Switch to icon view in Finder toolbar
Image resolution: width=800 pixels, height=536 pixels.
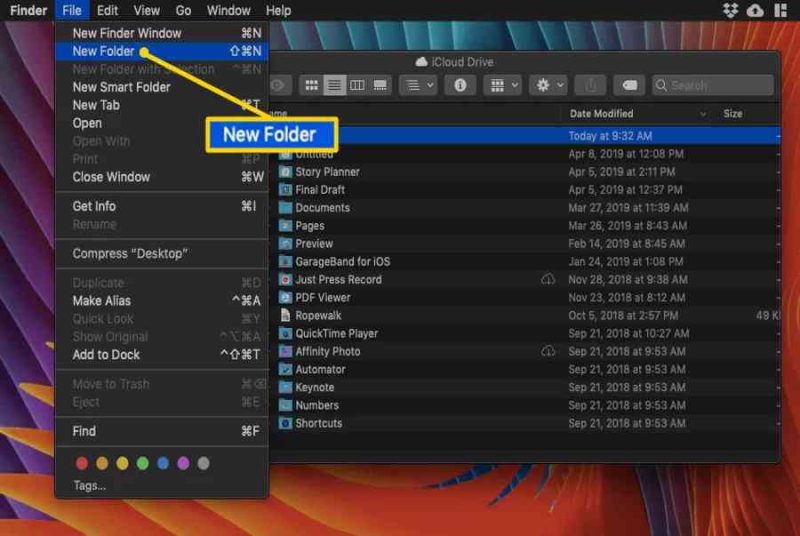(311, 85)
